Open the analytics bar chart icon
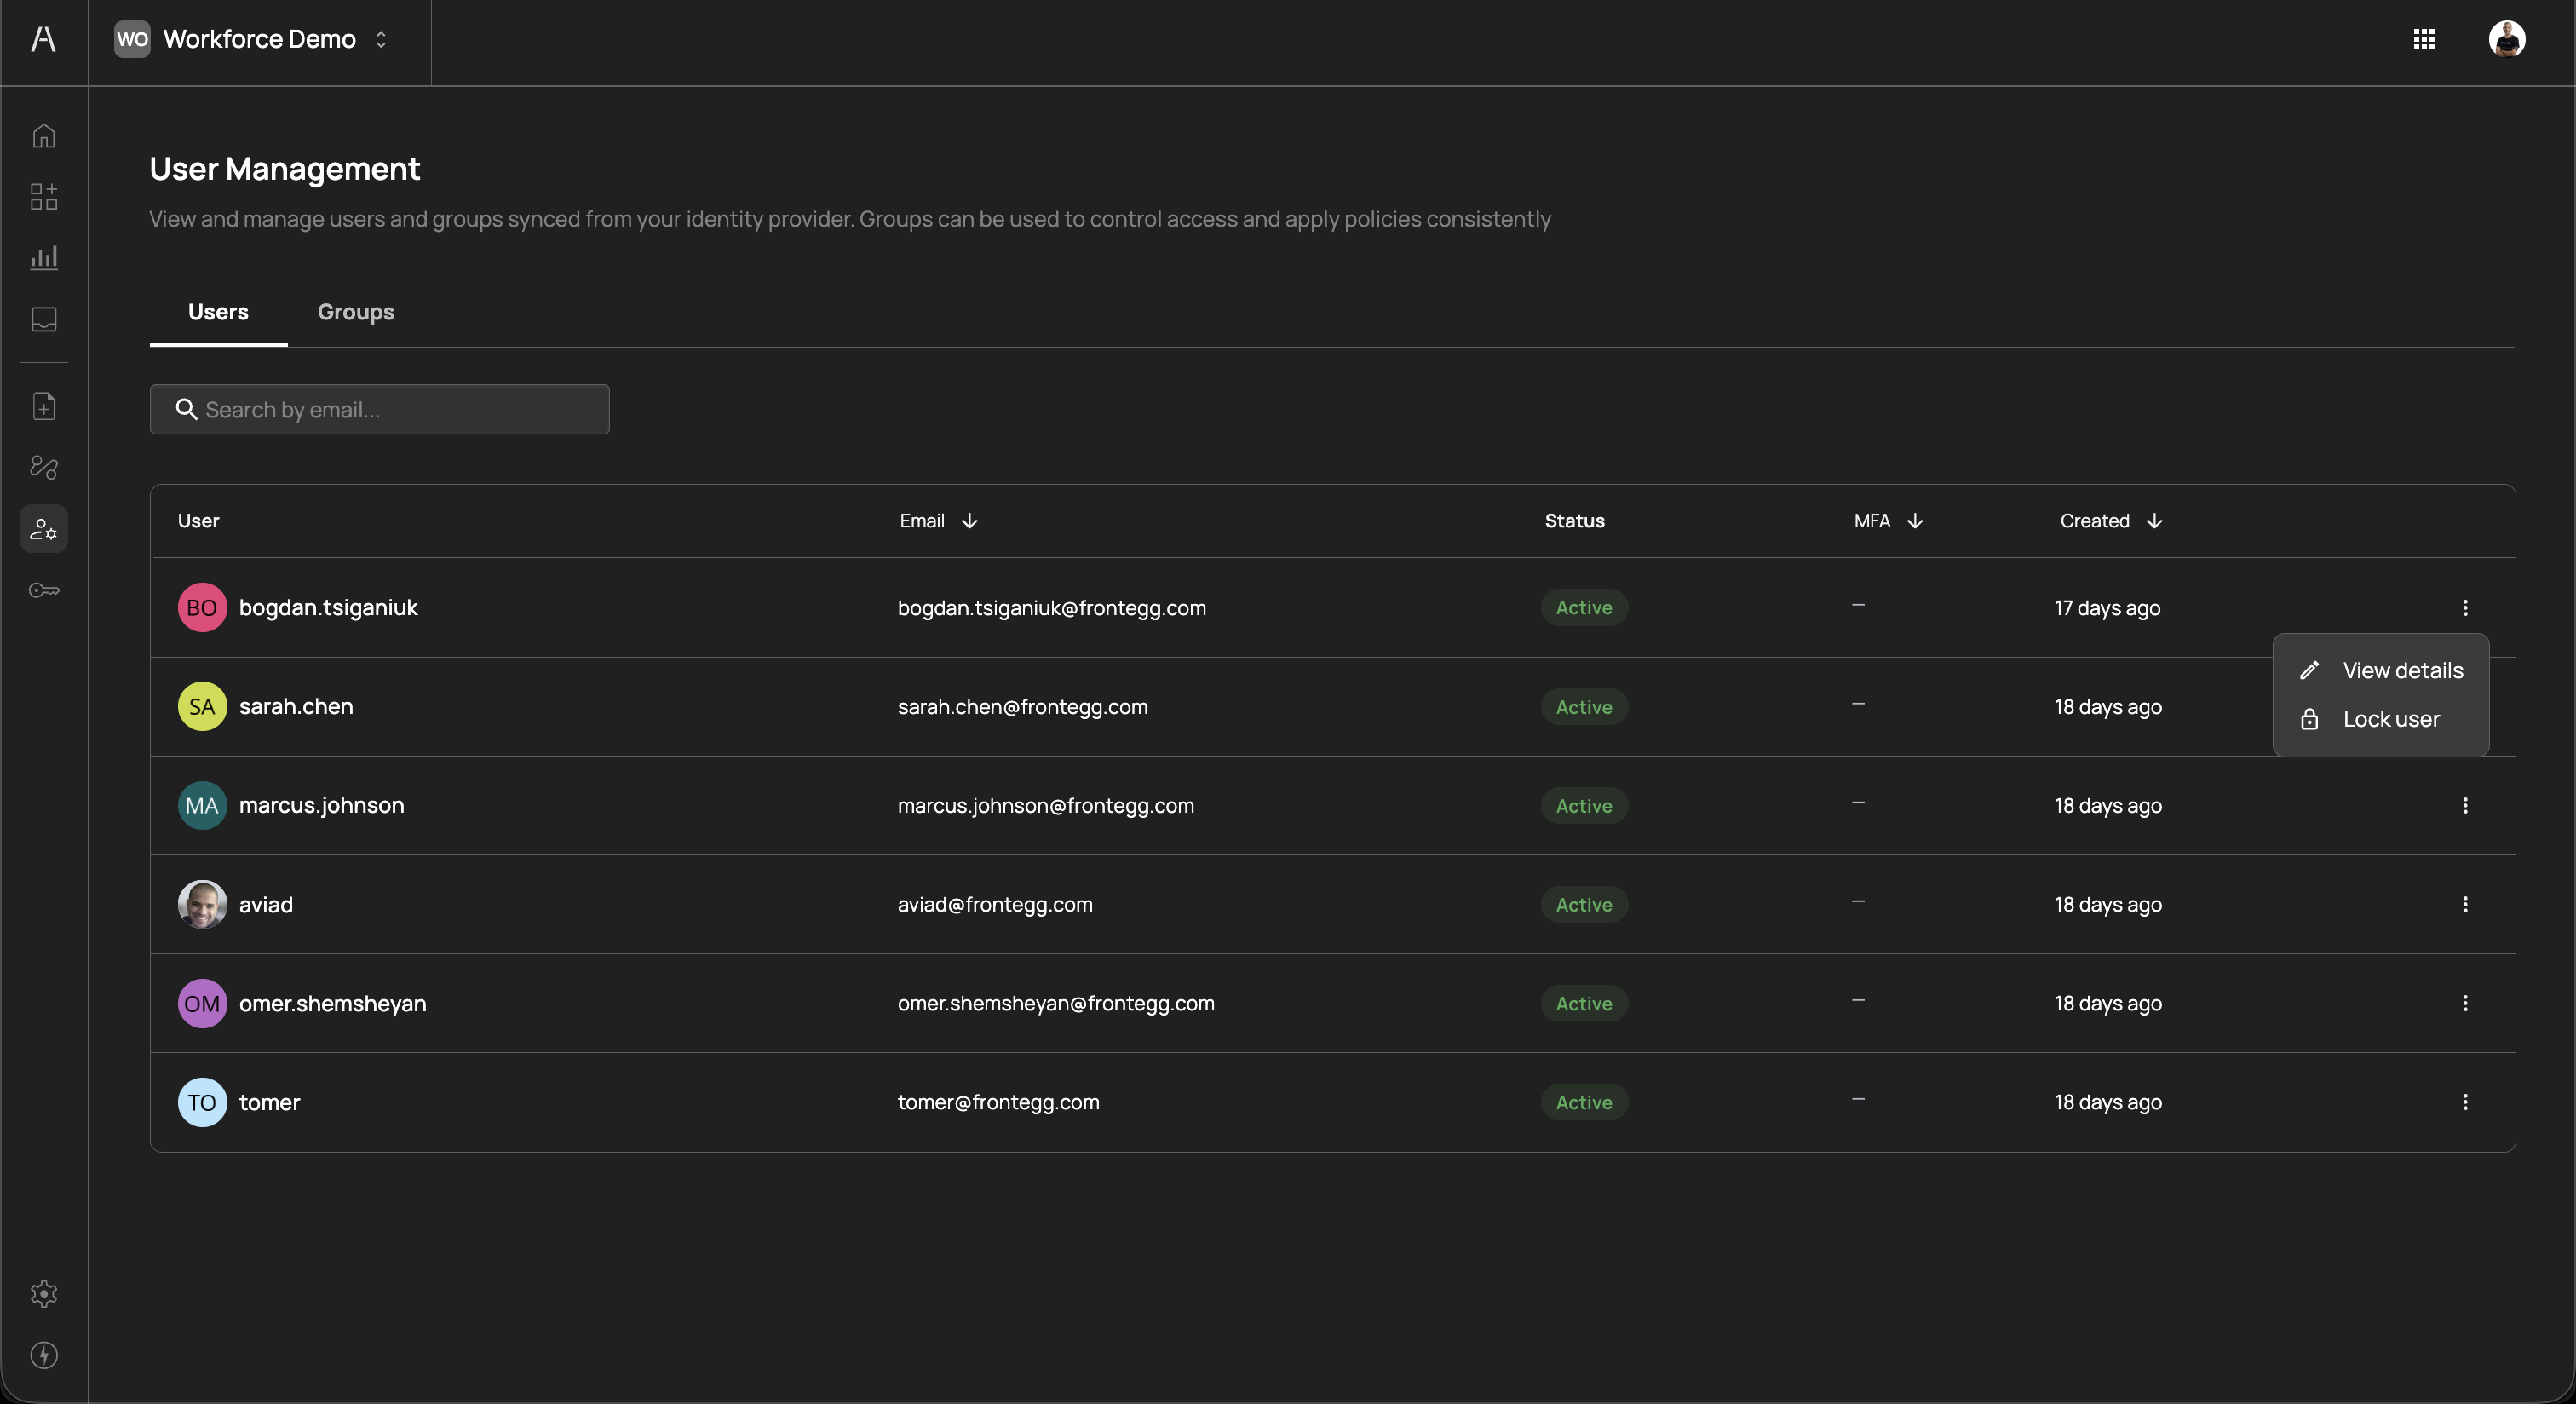The image size is (2576, 1404). tap(44, 258)
